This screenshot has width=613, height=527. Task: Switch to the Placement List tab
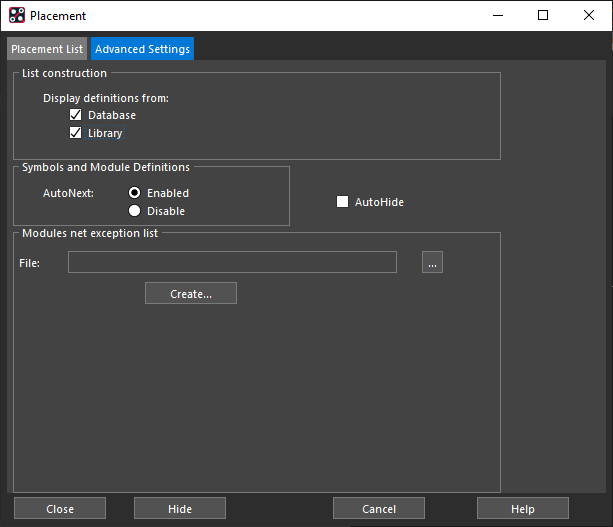[x=47, y=49]
